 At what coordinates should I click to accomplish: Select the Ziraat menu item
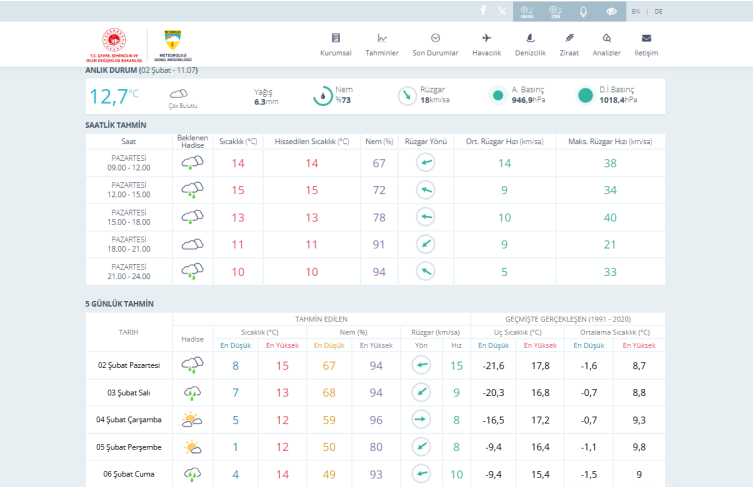click(569, 44)
